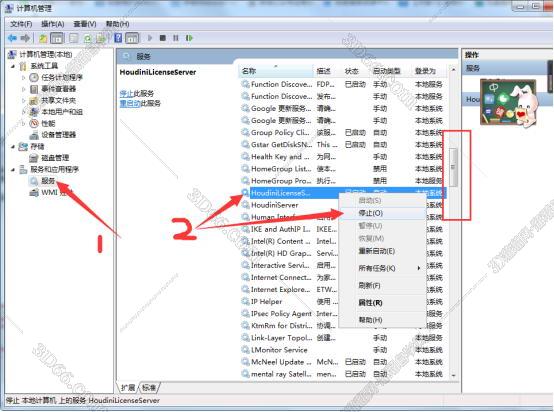Expand the 事件查看器 tree node
554x412 pixels.
(x=24, y=89)
